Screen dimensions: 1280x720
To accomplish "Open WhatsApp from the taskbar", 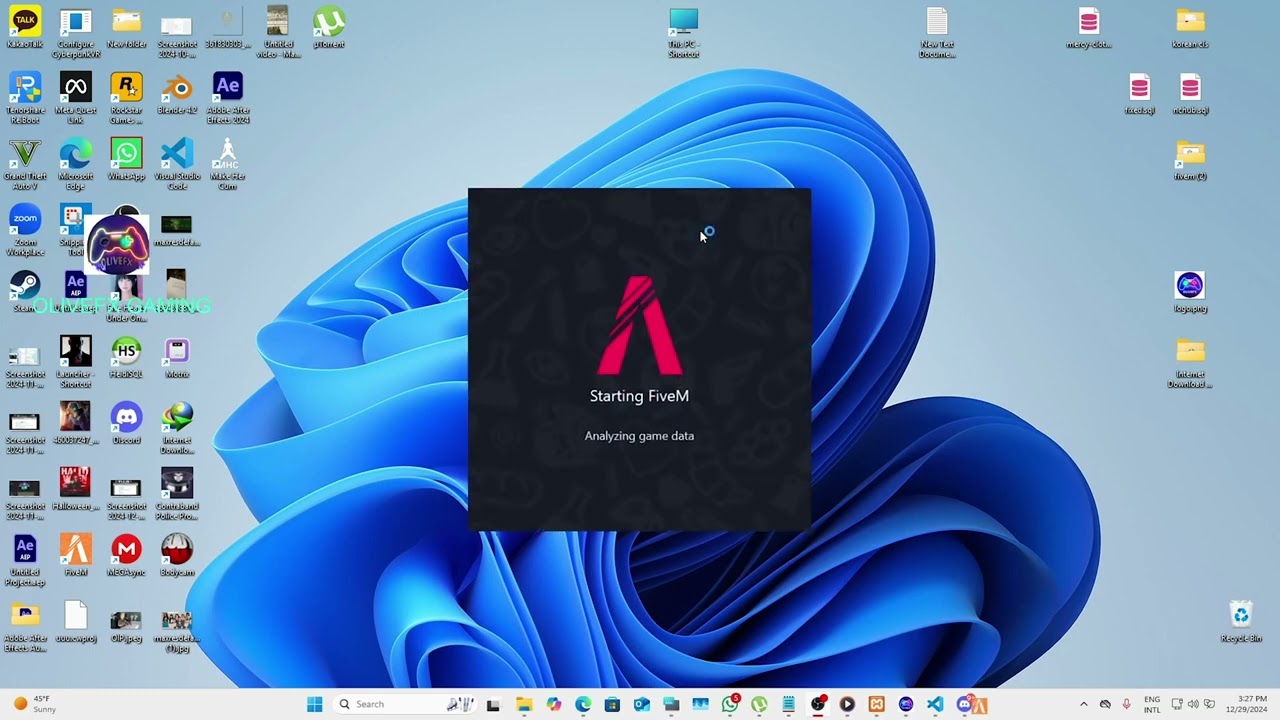I will click(730, 704).
